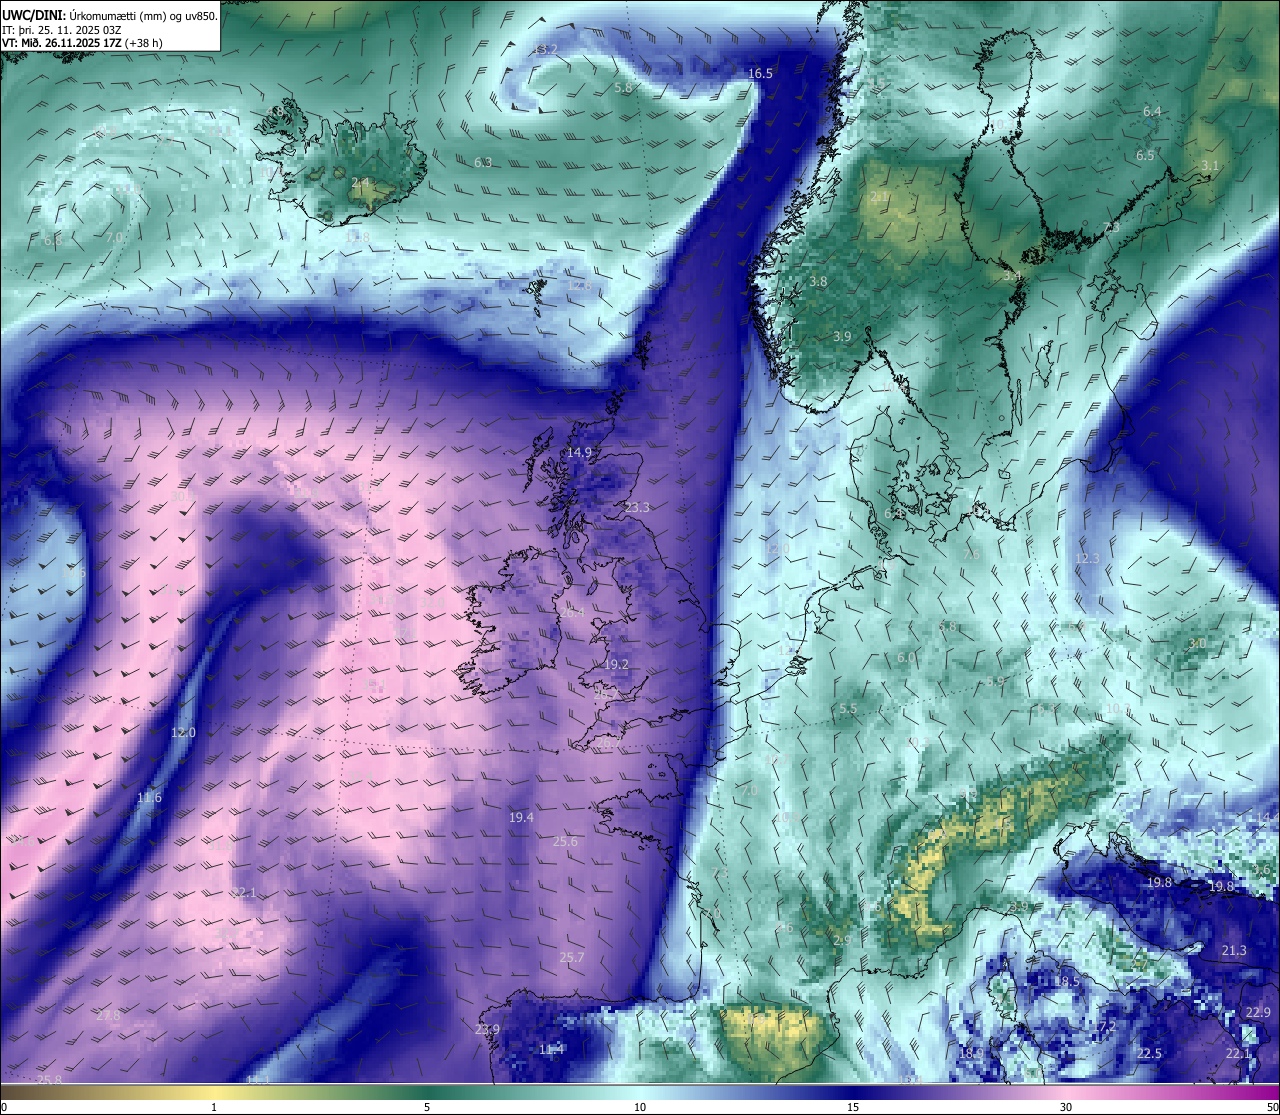
Task: Click the 25.6 value in the Bay of Biscay
Action: click(565, 842)
